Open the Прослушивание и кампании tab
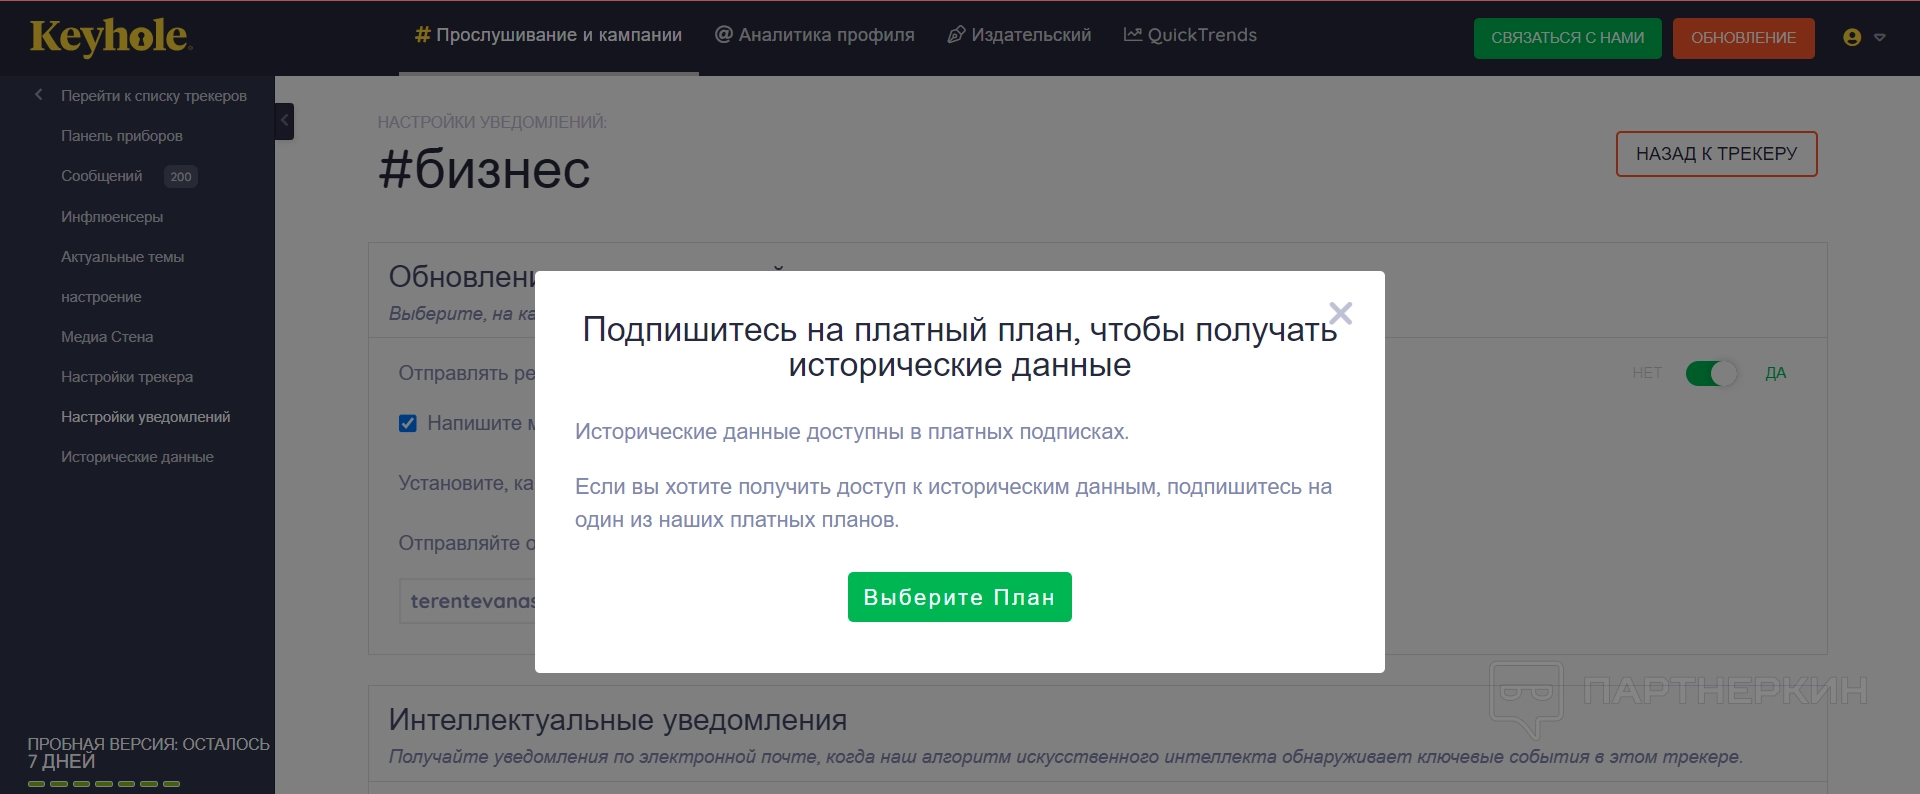 point(548,35)
